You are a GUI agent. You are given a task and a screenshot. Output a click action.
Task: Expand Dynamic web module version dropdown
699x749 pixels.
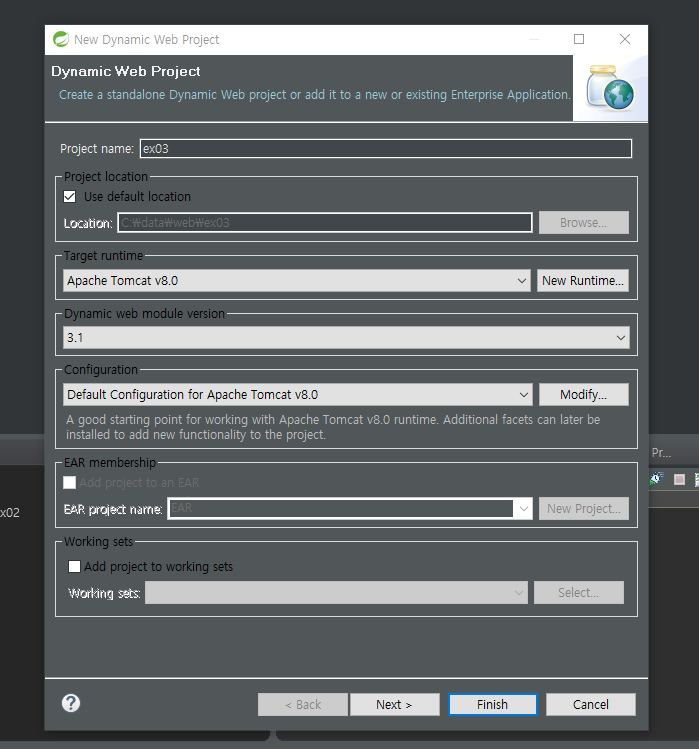click(x=346, y=338)
